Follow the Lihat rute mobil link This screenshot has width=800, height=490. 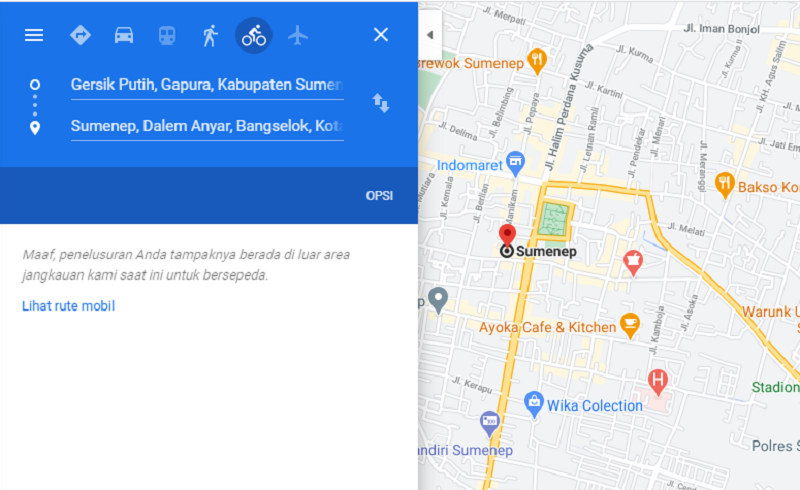click(68, 306)
